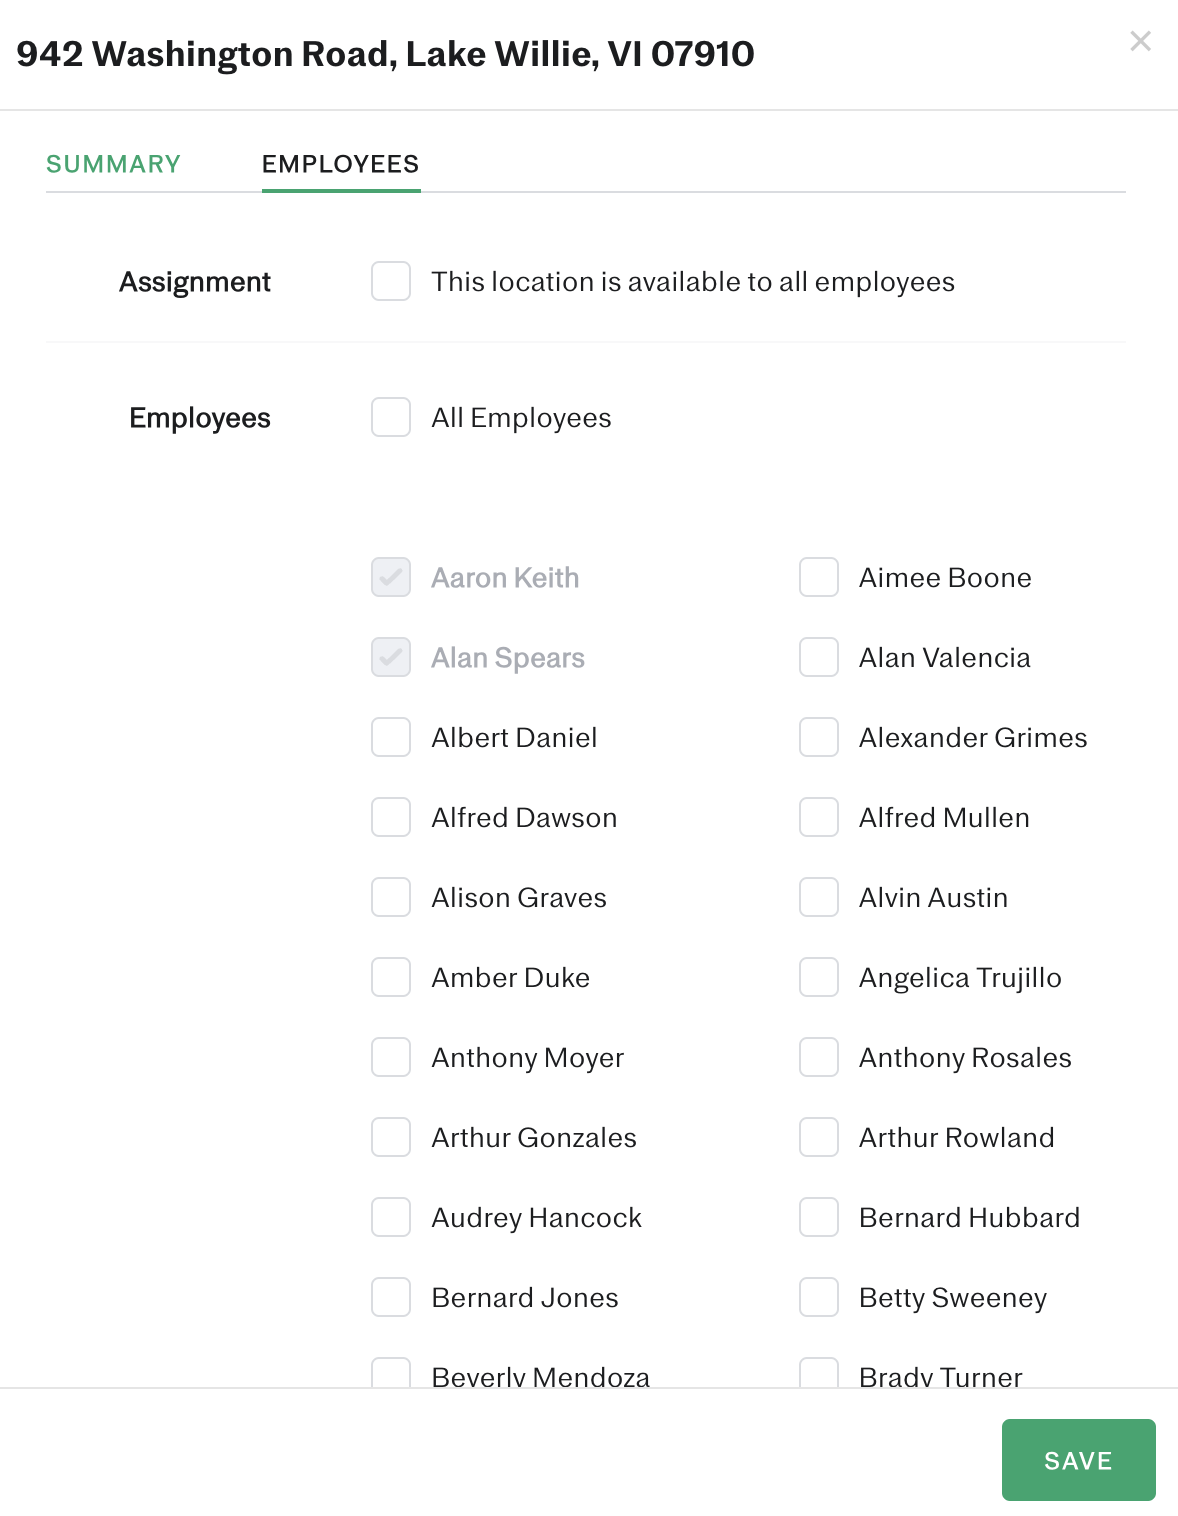Toggle the Alexander Grimes checkbox
This screenshot has width=1178, height=1516.
[819, 737]
